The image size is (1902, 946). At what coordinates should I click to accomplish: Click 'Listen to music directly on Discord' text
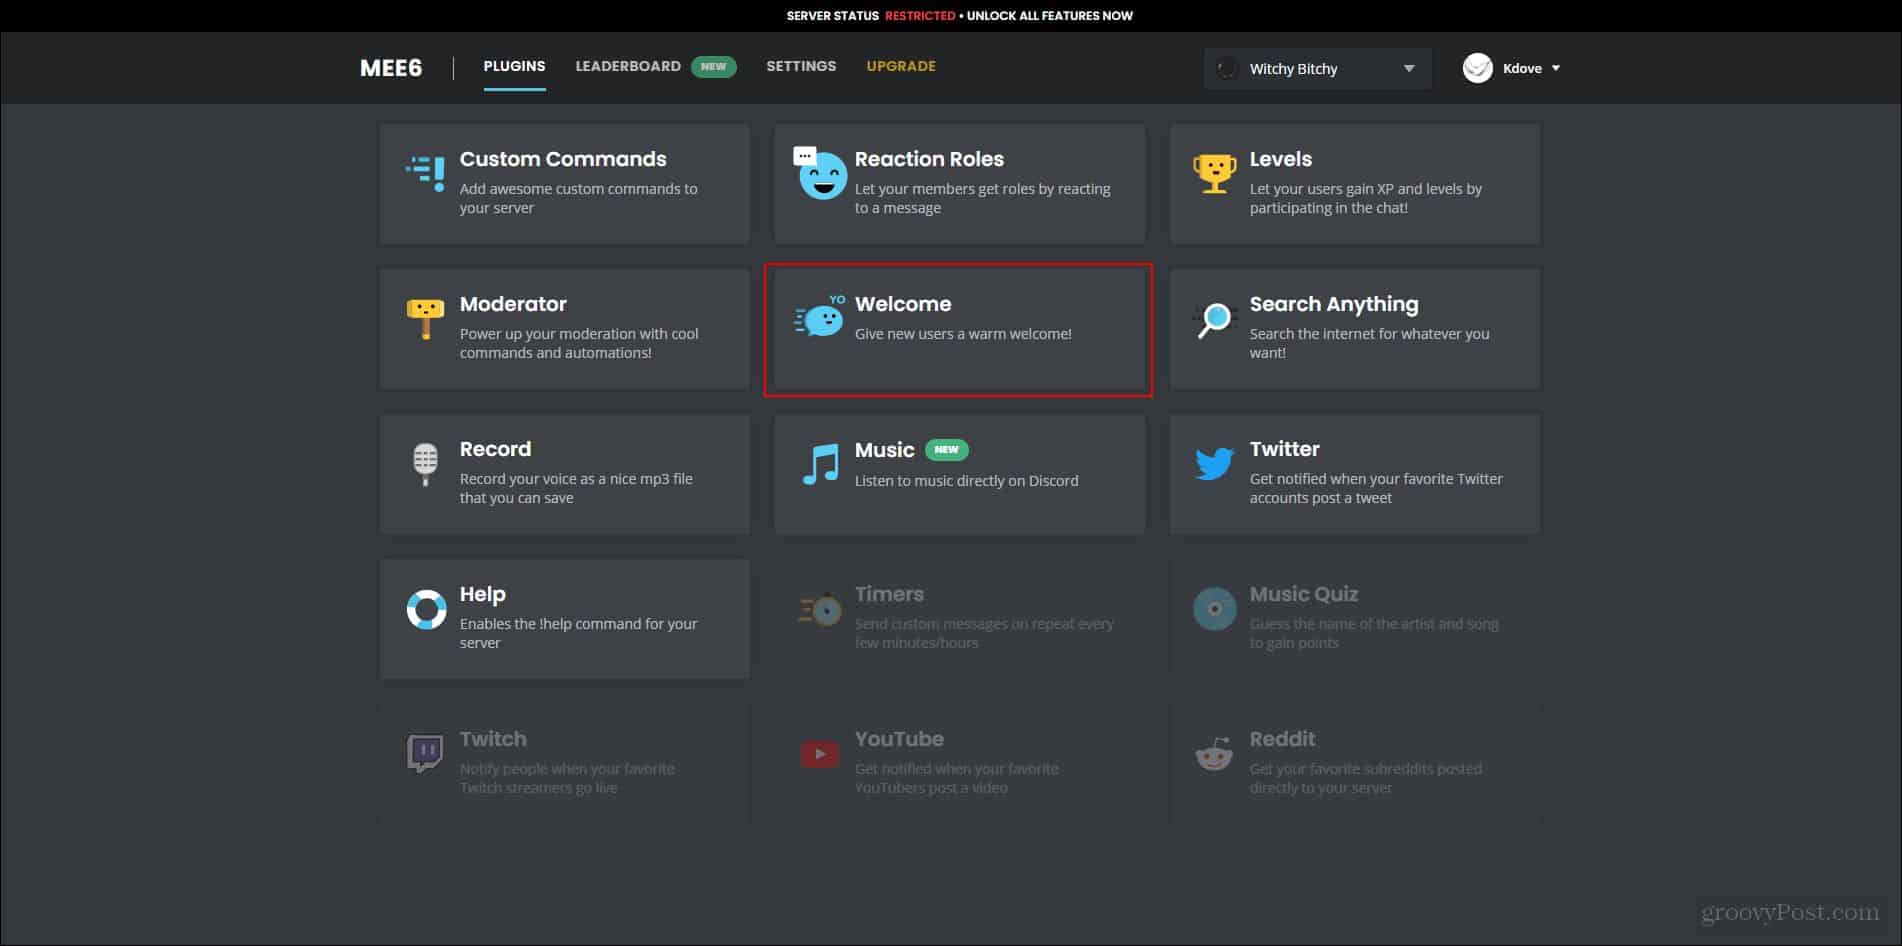(x=967, y=481)
